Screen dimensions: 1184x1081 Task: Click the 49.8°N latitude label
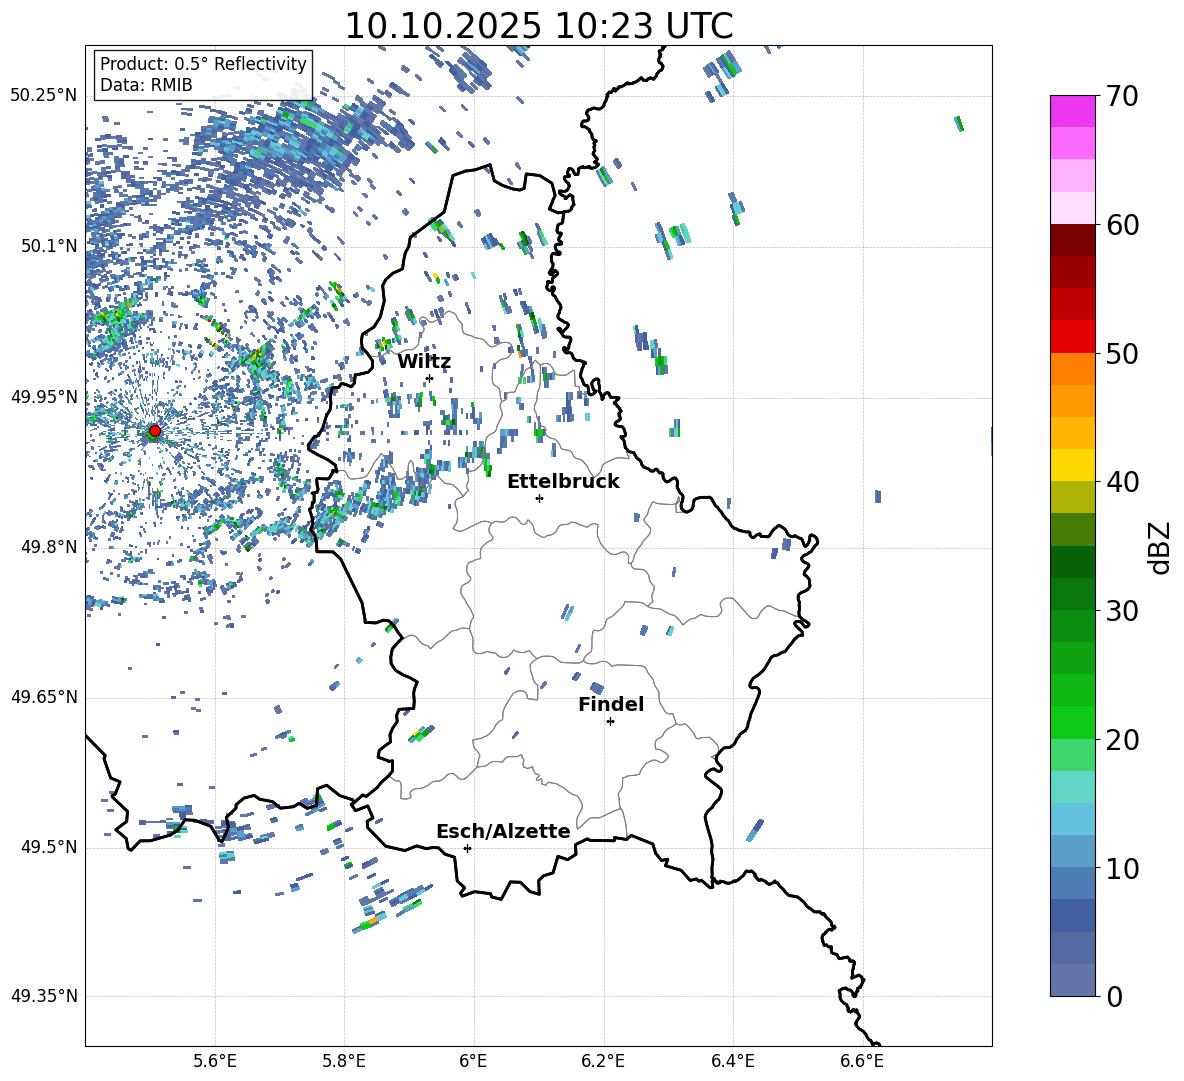click(49, 547)
